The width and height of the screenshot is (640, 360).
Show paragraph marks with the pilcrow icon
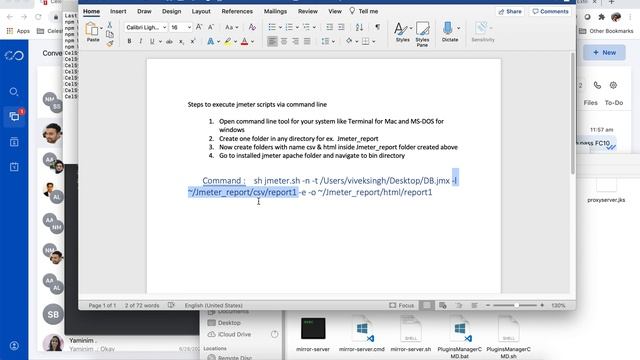pyautogui.click(x=378, y=27)
